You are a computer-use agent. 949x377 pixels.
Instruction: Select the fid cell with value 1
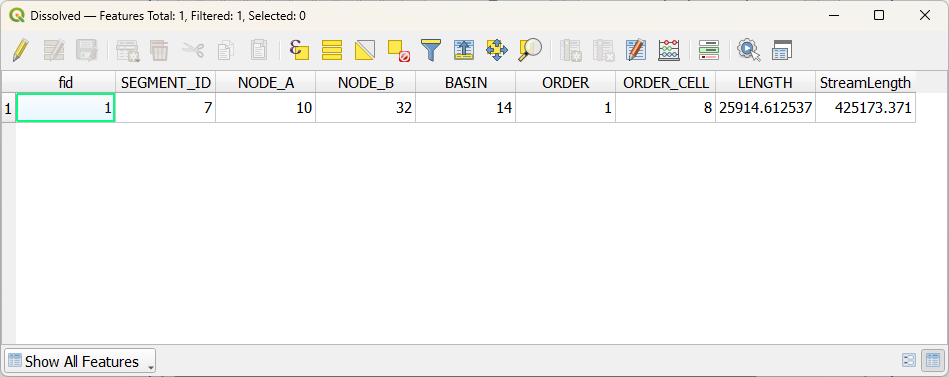click(x=66, y=108)
